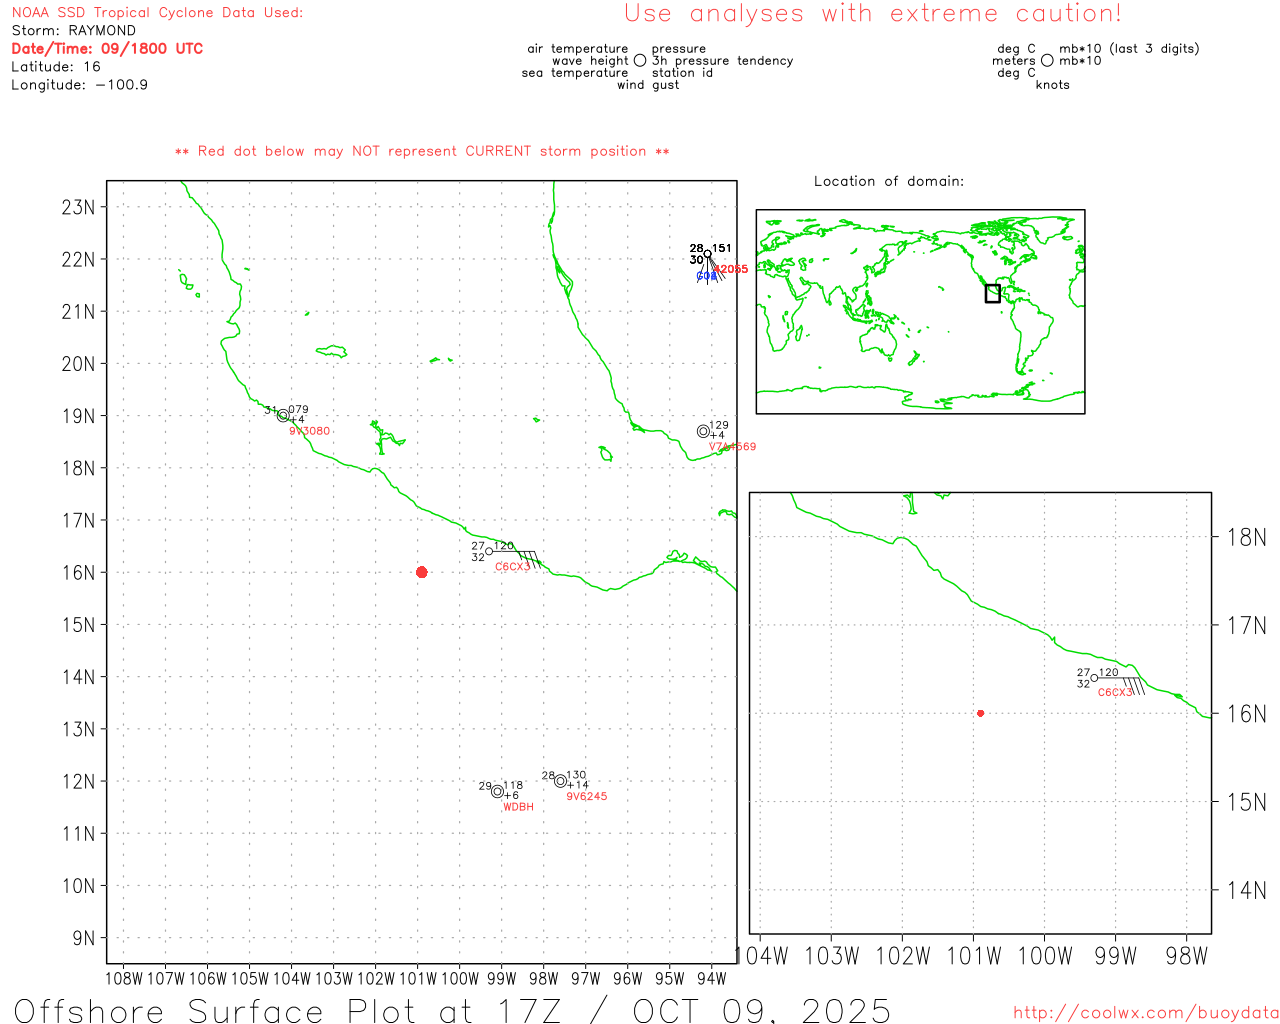The width and height of the screenshot is (1280, 1024).
Task: Click the 'air temperature' legend label
Action: [x=578, y=49]
